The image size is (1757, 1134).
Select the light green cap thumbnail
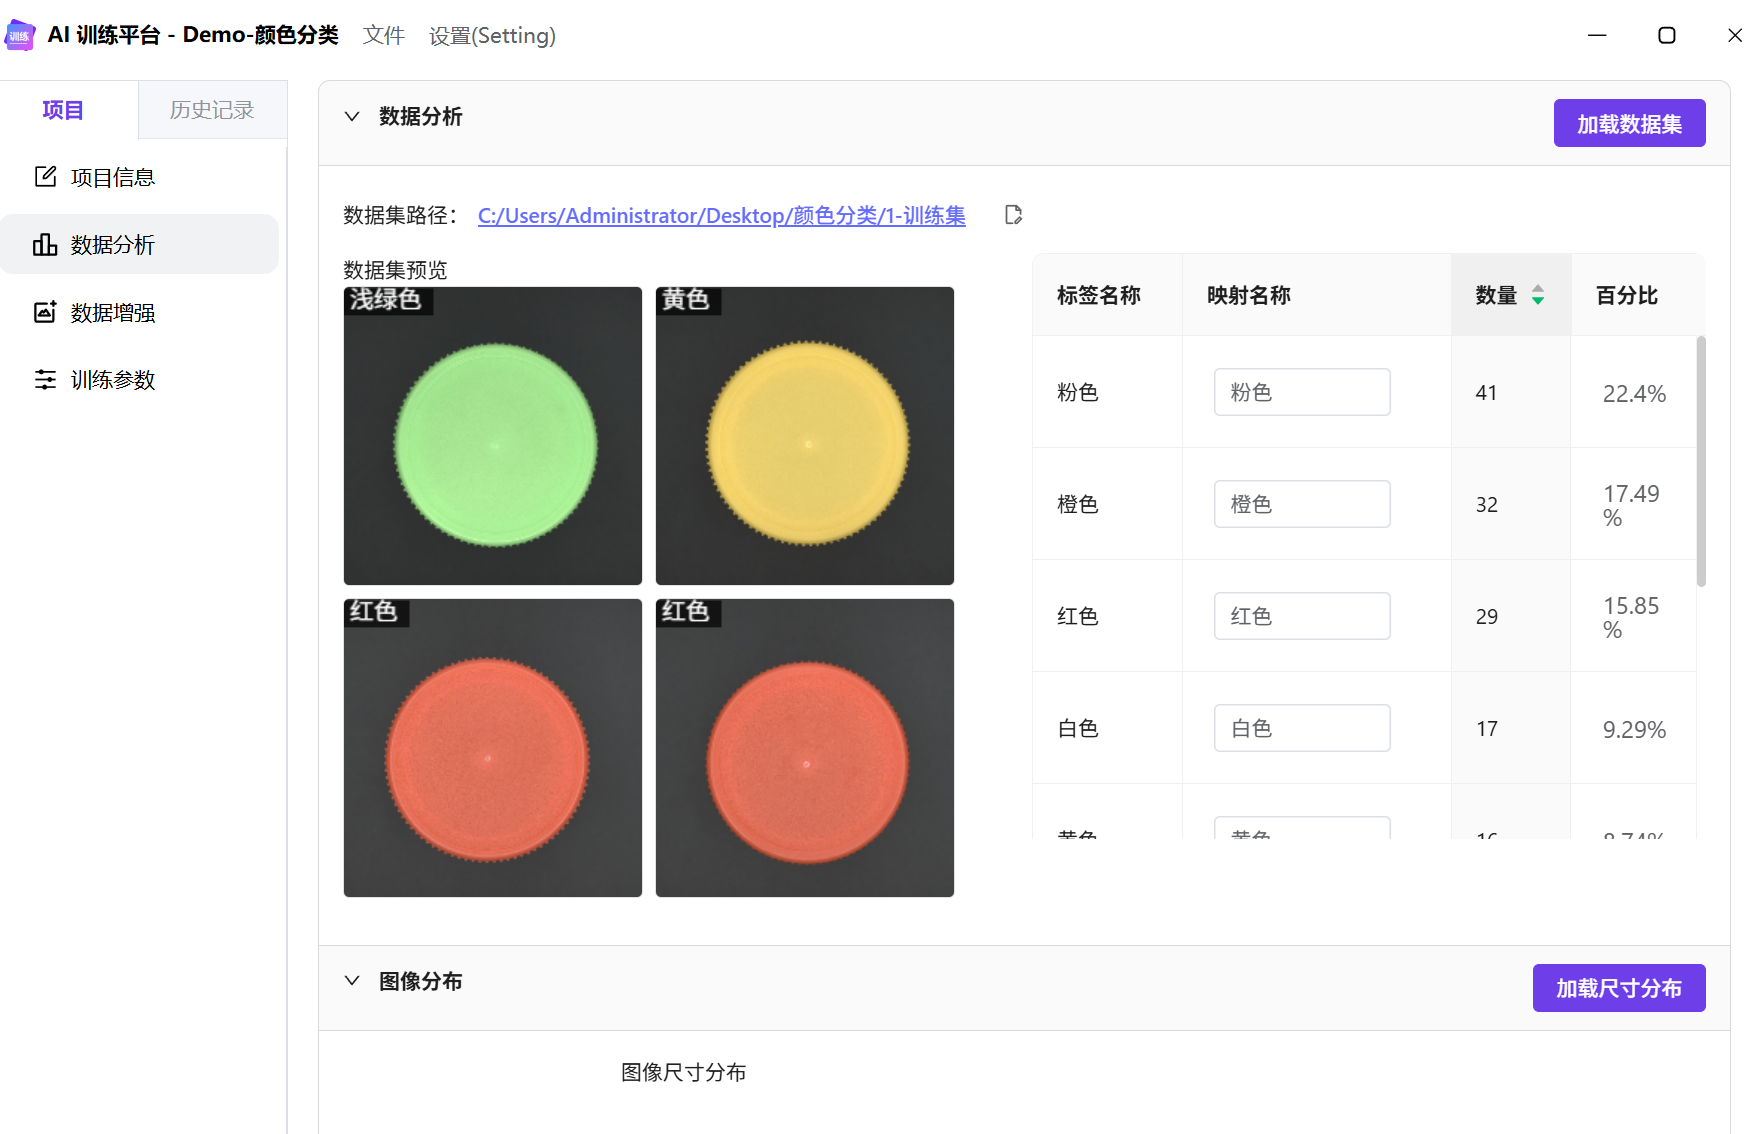tap(493, 436)
